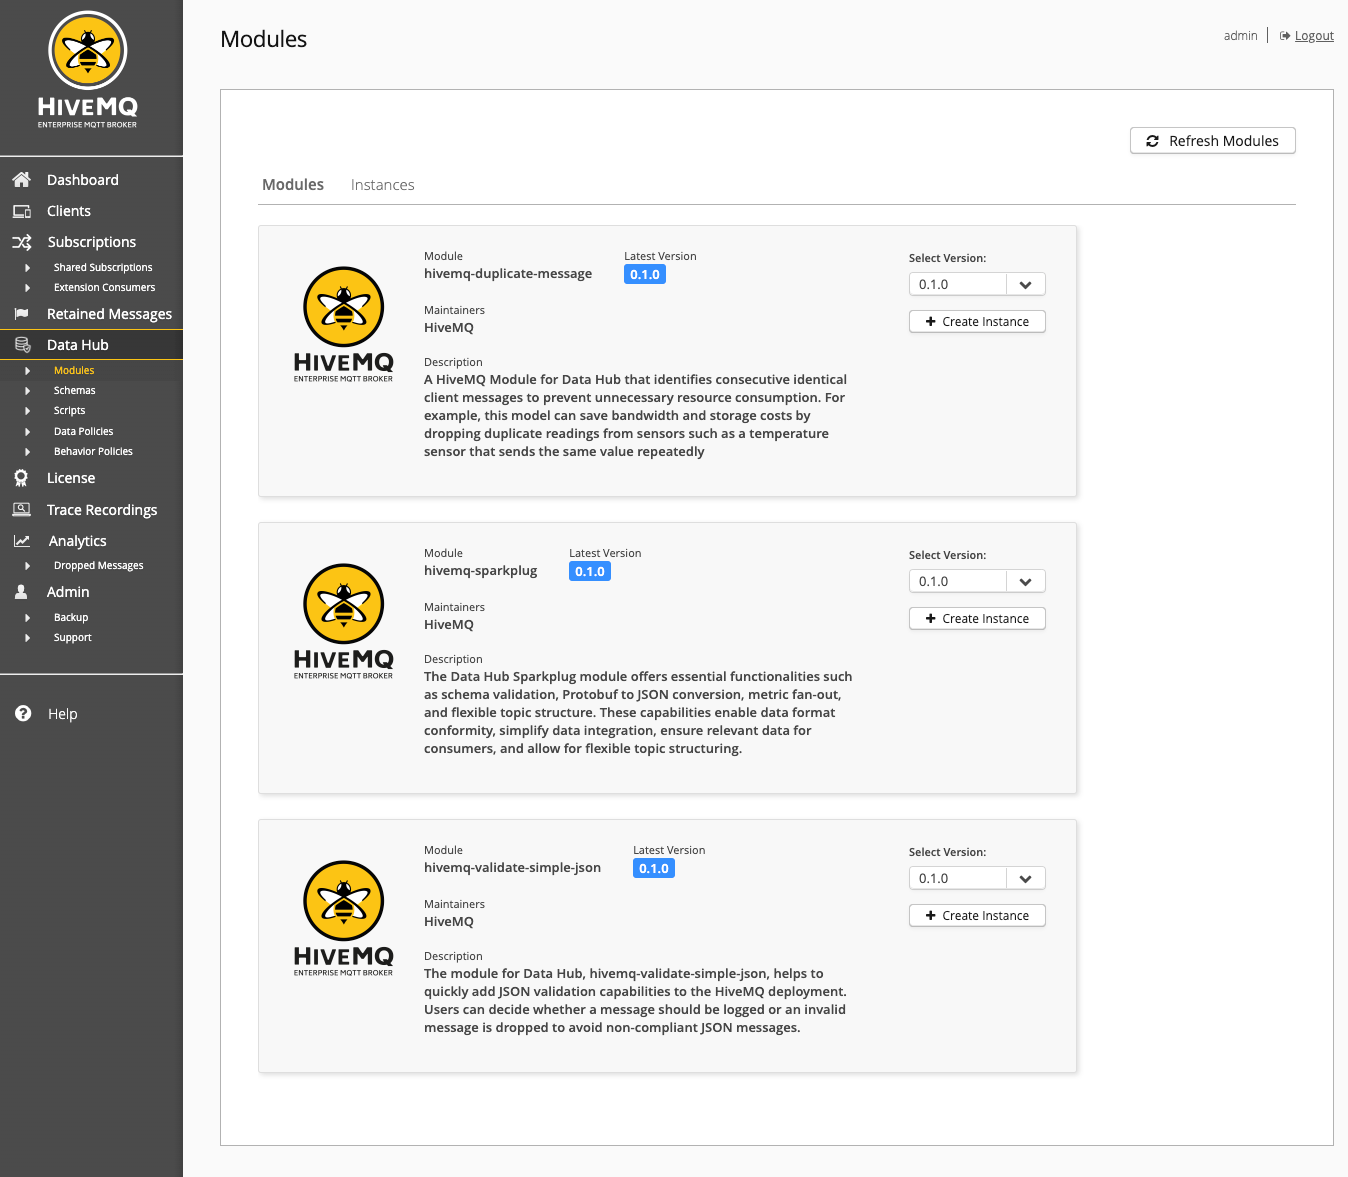The height and width of the screenshot is (1177, 1348).
Task: Click the Retained Messages flag icon
Action: (21, 314)
